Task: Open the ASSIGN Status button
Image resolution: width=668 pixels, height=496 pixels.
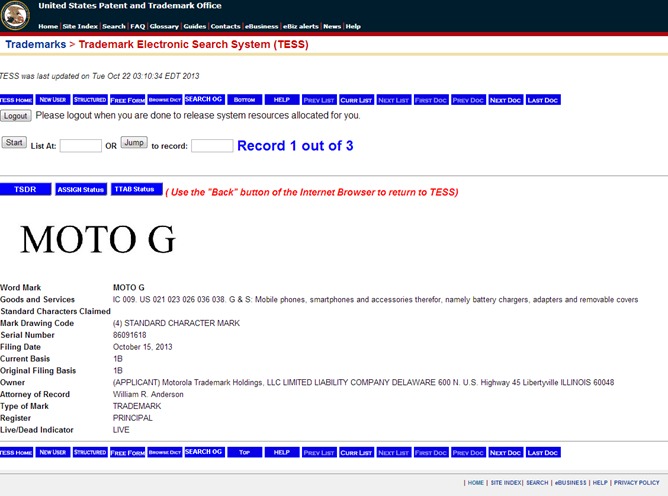Action: point(81,189)
